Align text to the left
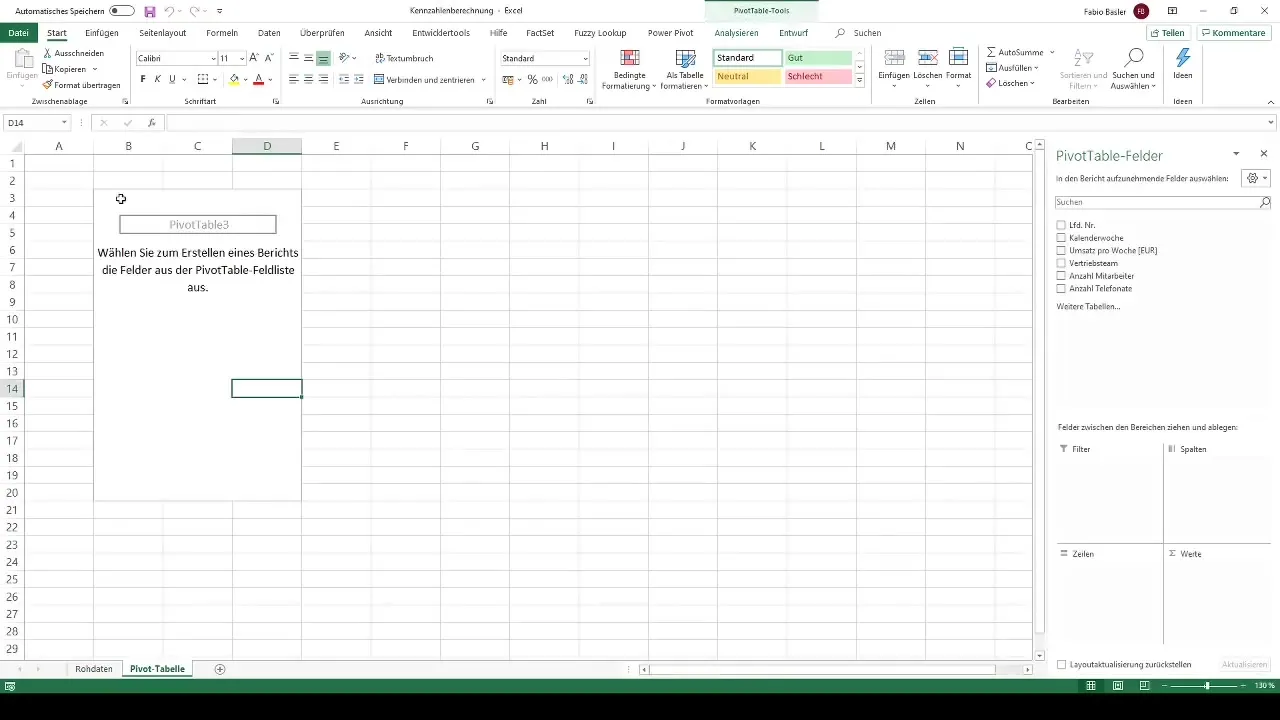The height and width of the screenshot is (720, 1280). click(294, 79)
